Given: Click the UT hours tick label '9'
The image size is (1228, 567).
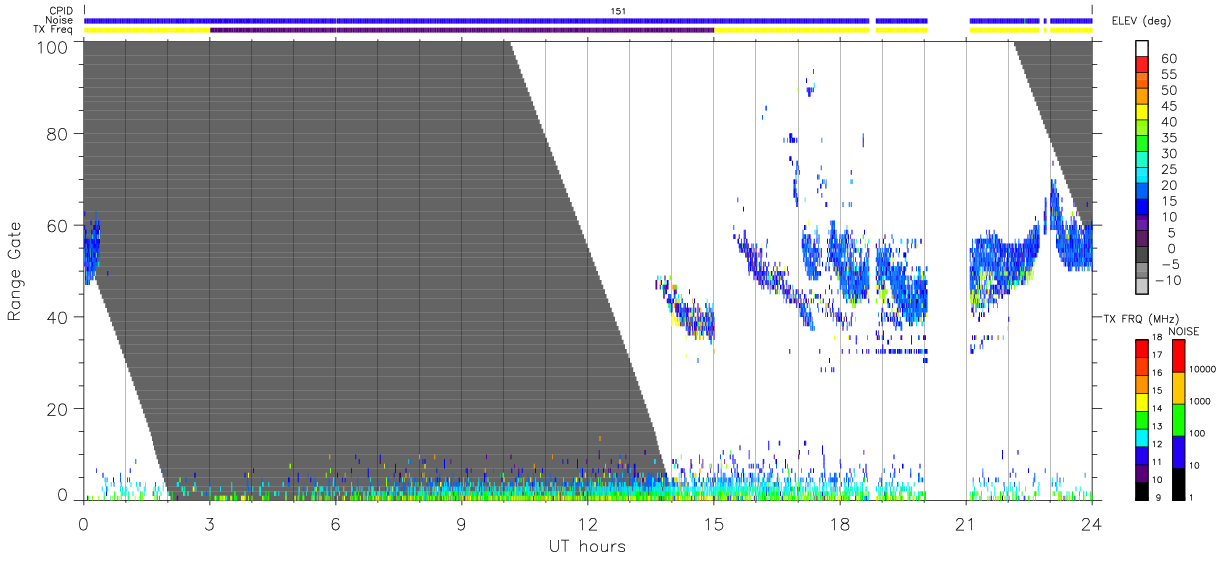Looking at the screenshot, I should [461, 522].
